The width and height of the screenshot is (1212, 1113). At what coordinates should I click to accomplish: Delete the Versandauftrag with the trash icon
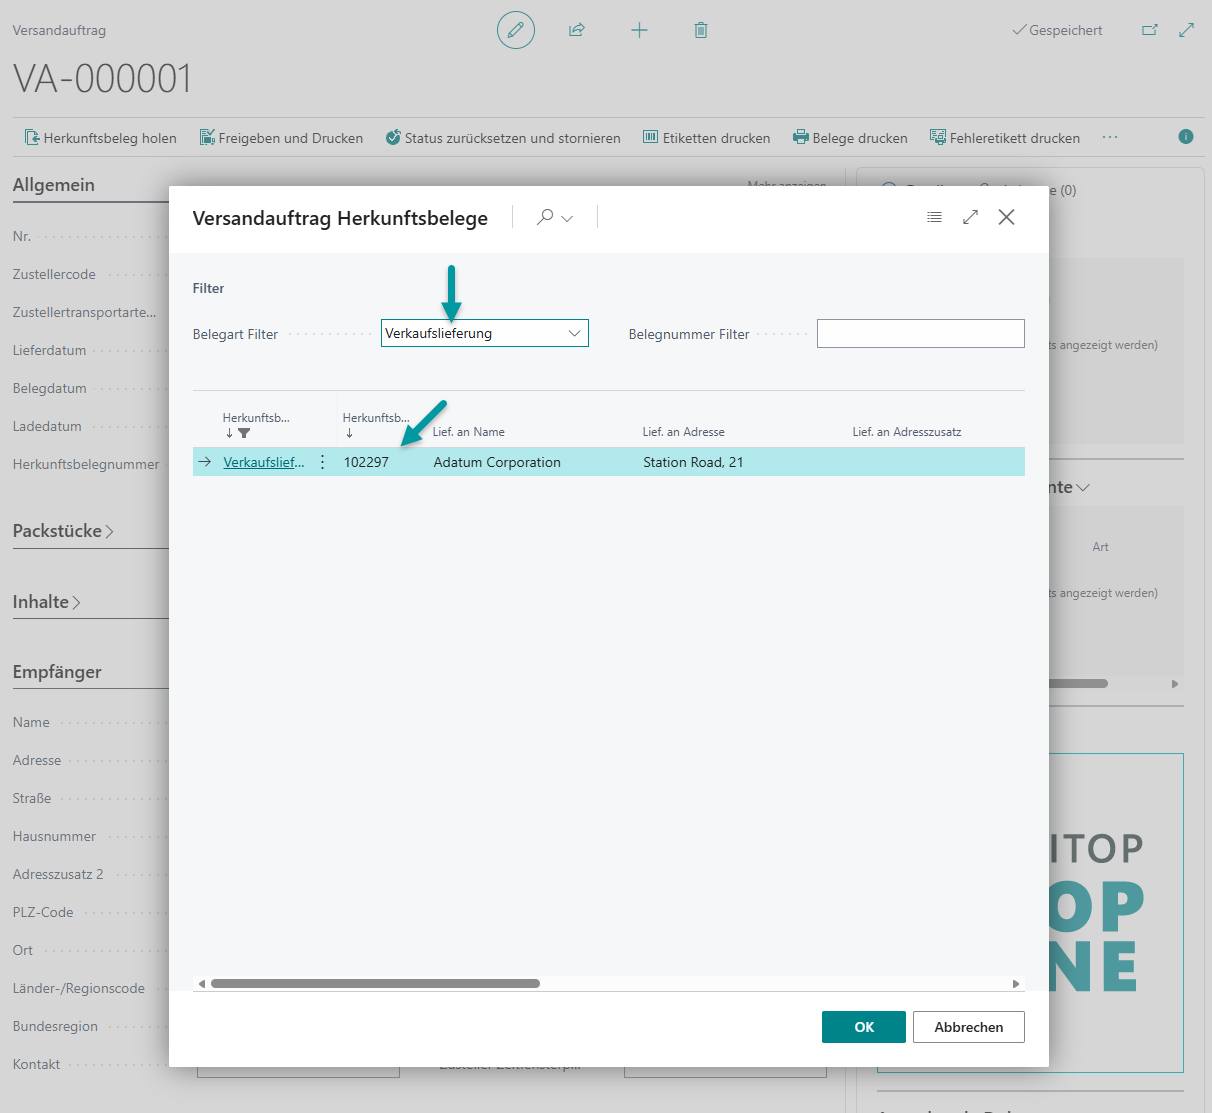(x=701, y=30)
